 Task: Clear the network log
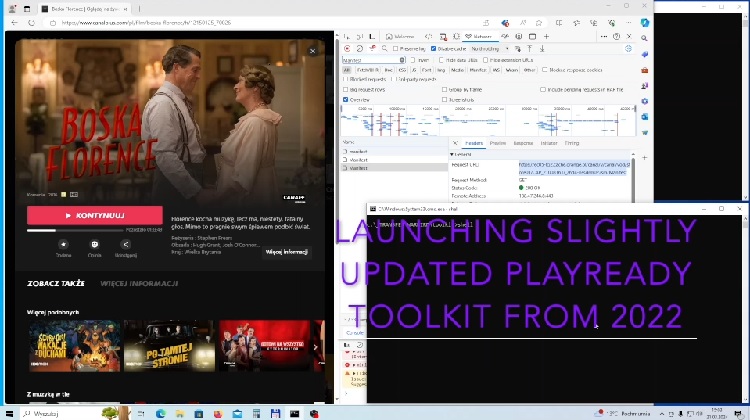tap(360, 49)
